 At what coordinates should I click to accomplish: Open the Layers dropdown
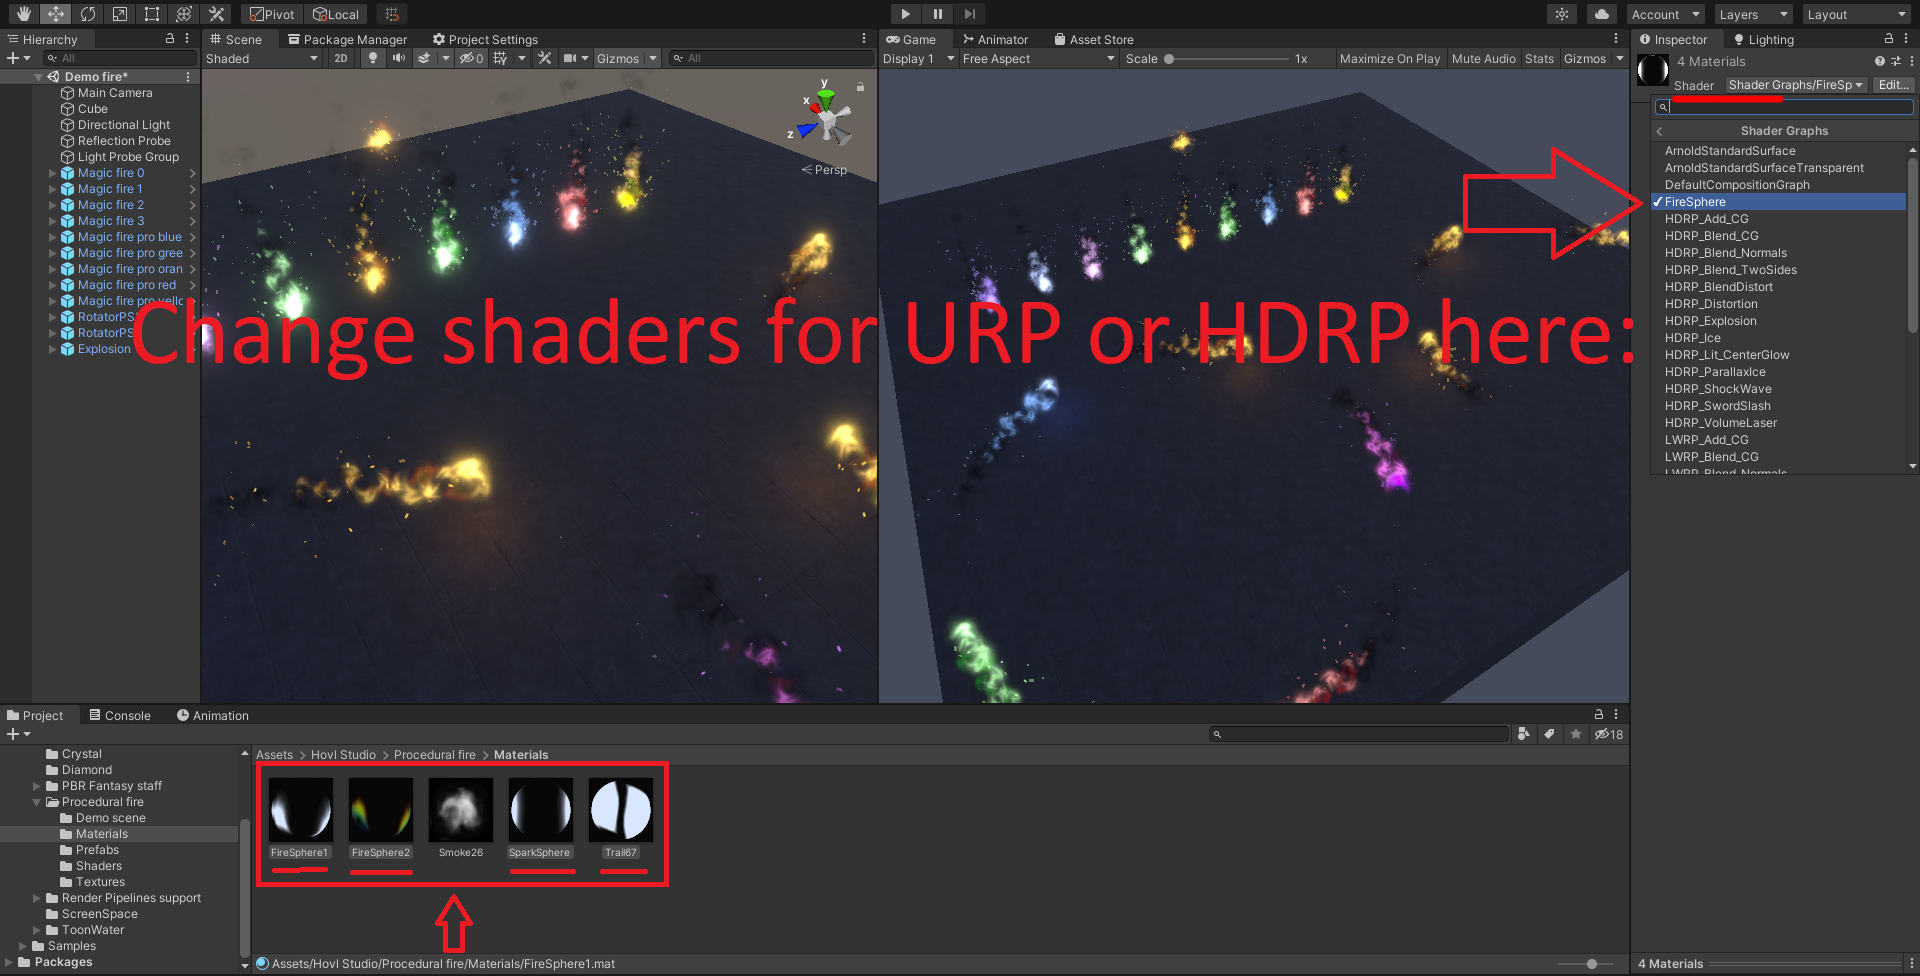1753,15
